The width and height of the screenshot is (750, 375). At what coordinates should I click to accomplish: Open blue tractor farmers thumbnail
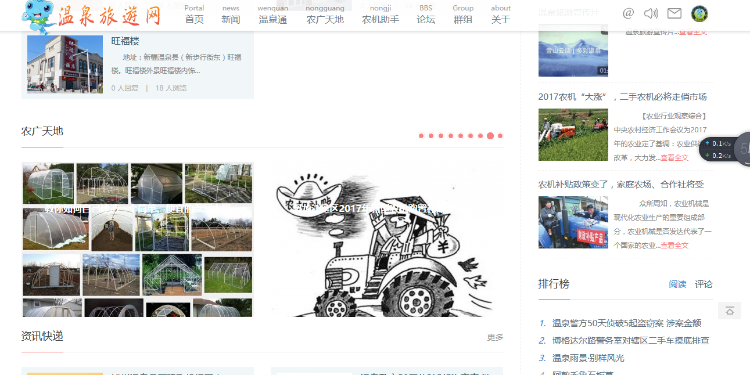click(x=573, y=222)
